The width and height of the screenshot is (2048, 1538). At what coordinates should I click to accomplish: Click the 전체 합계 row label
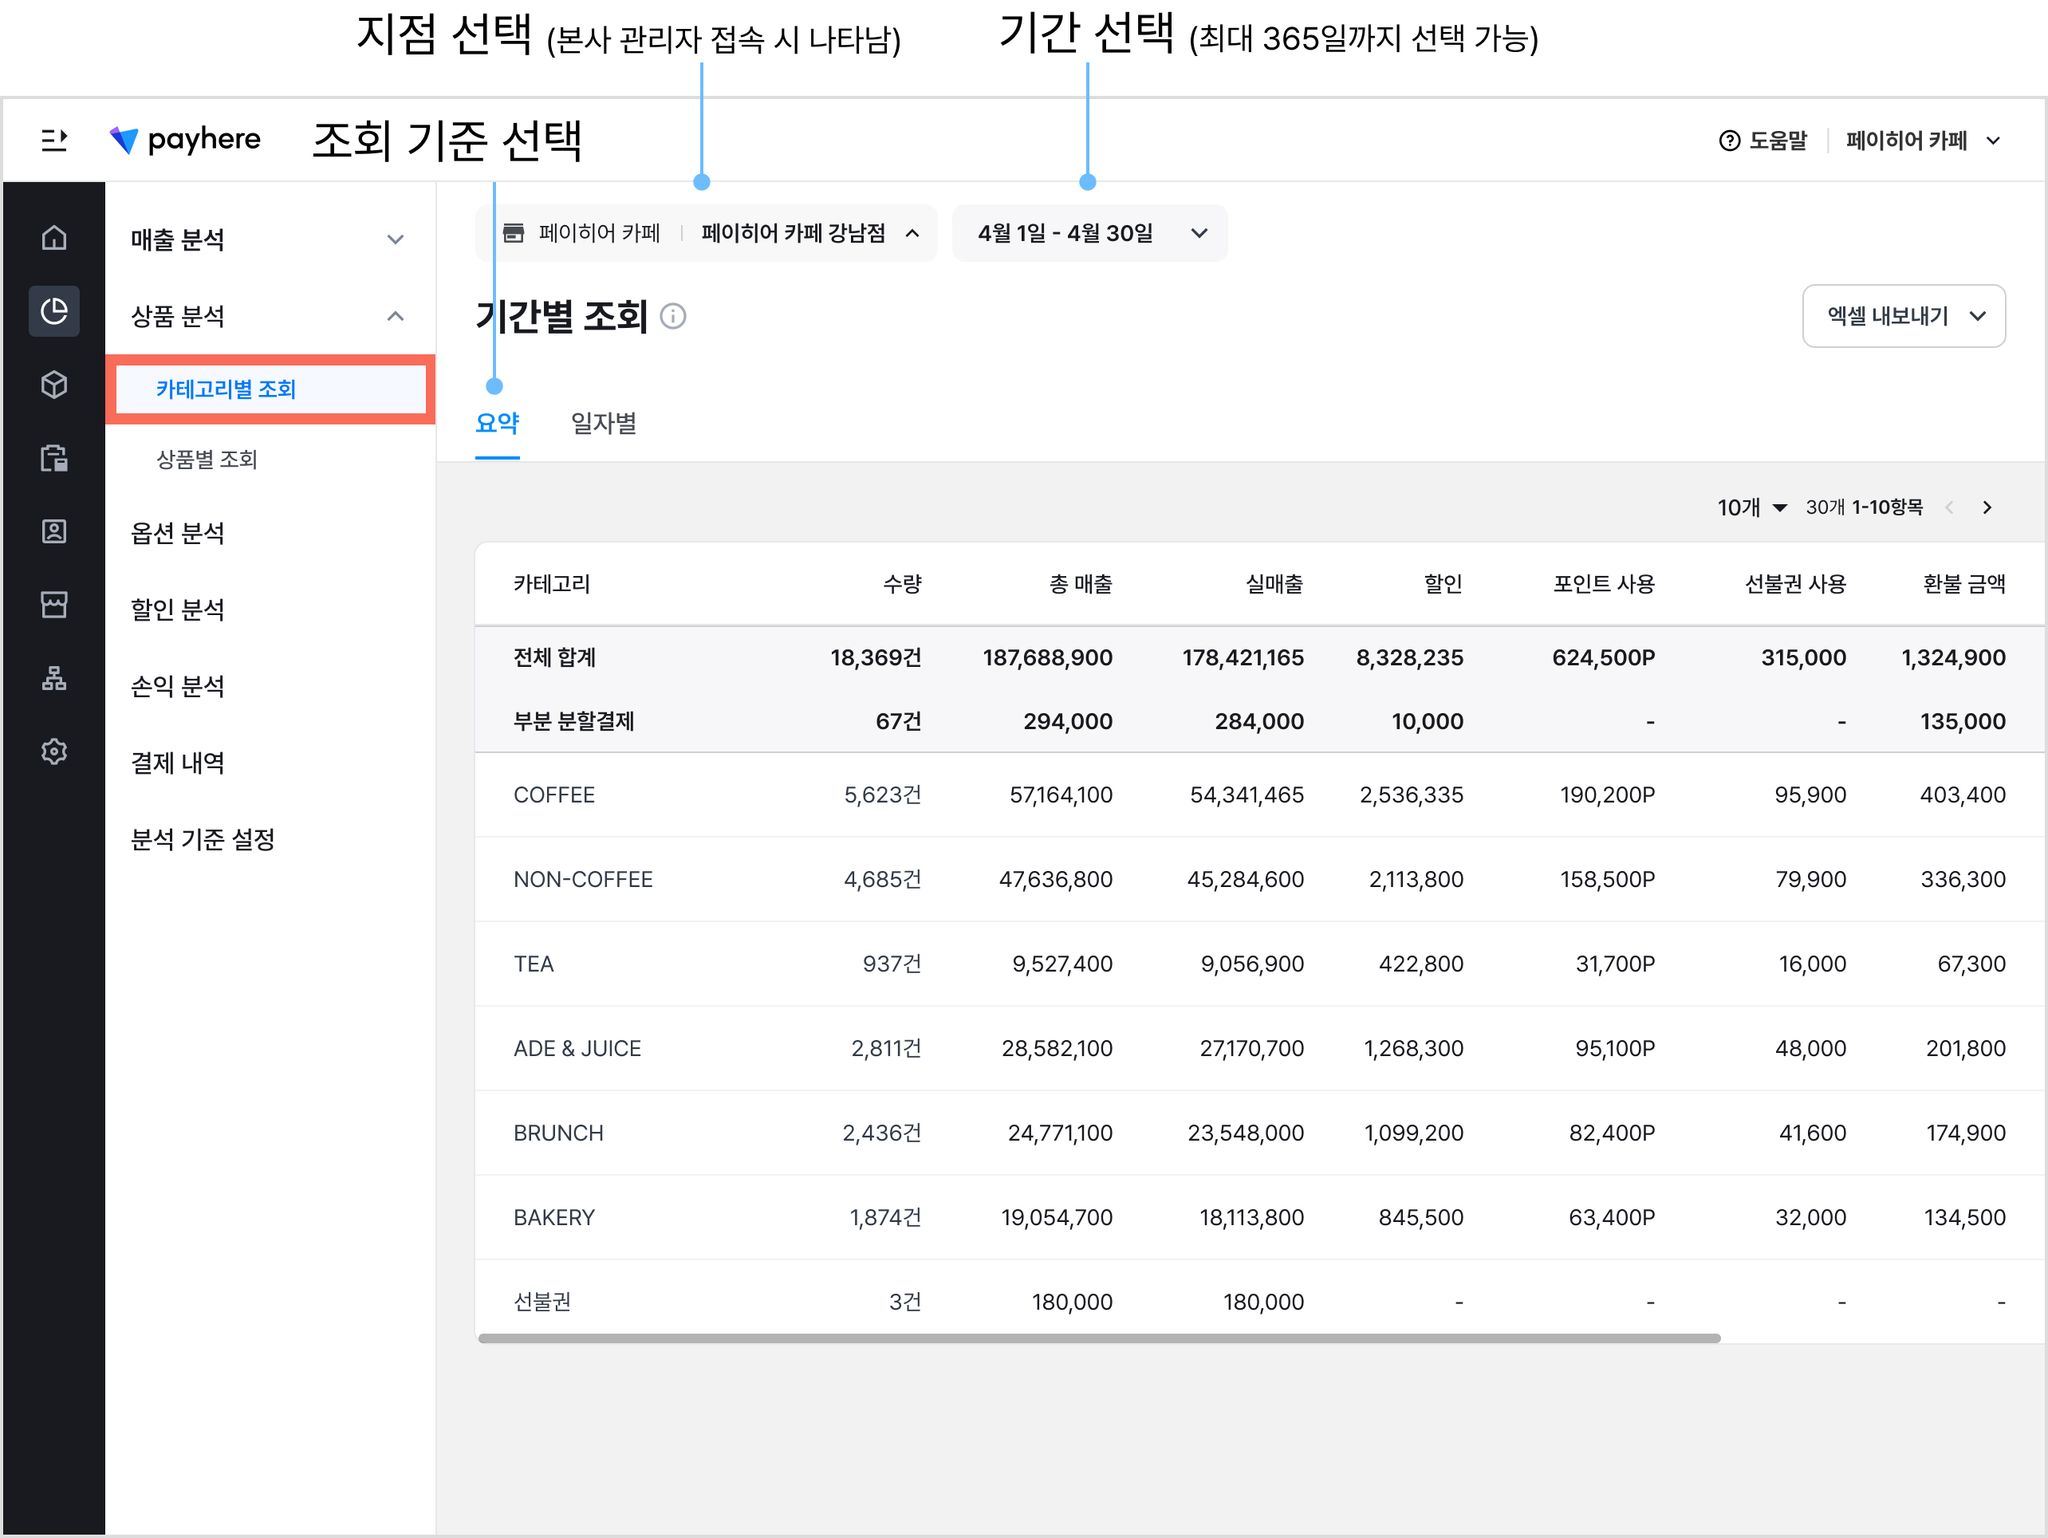(554, 658)
